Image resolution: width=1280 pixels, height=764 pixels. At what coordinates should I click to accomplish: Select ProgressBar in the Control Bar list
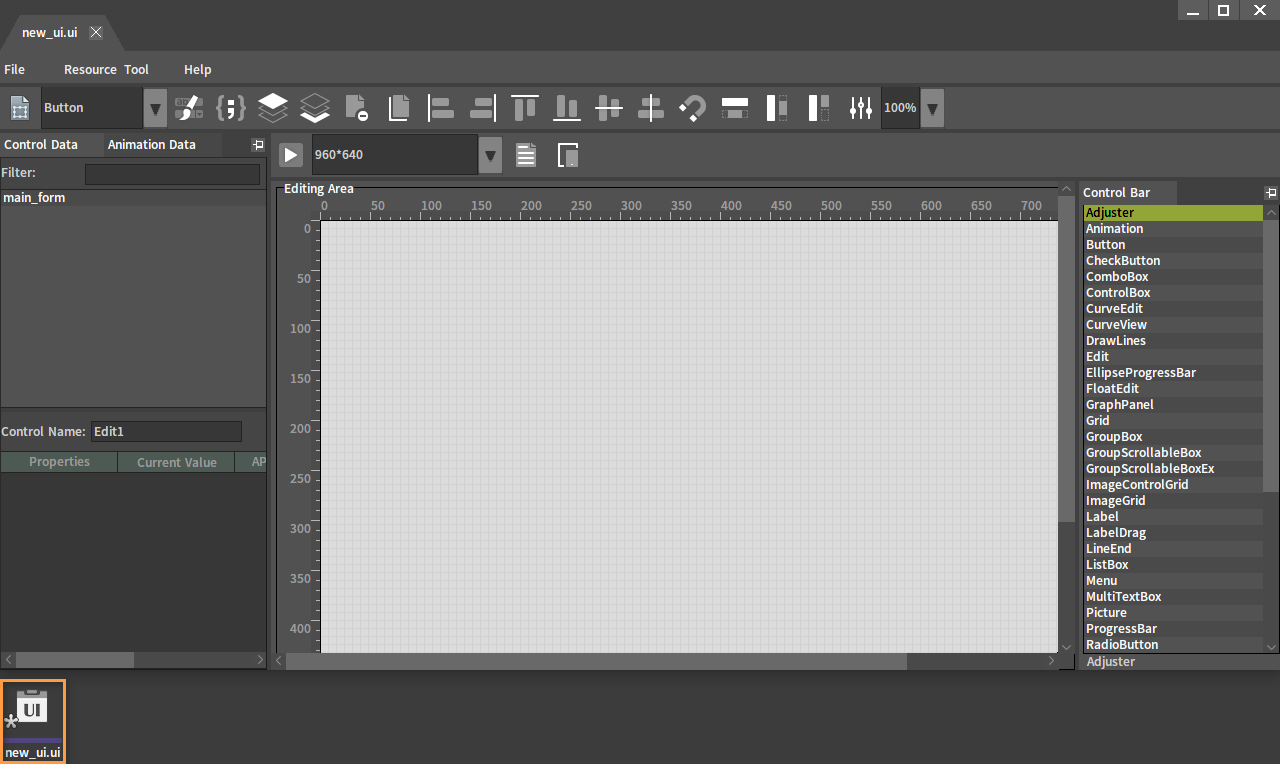pos(1173,629)
